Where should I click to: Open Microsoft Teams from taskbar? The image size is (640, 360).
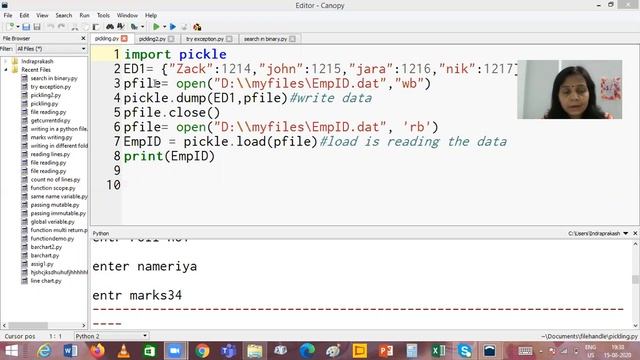228,351
